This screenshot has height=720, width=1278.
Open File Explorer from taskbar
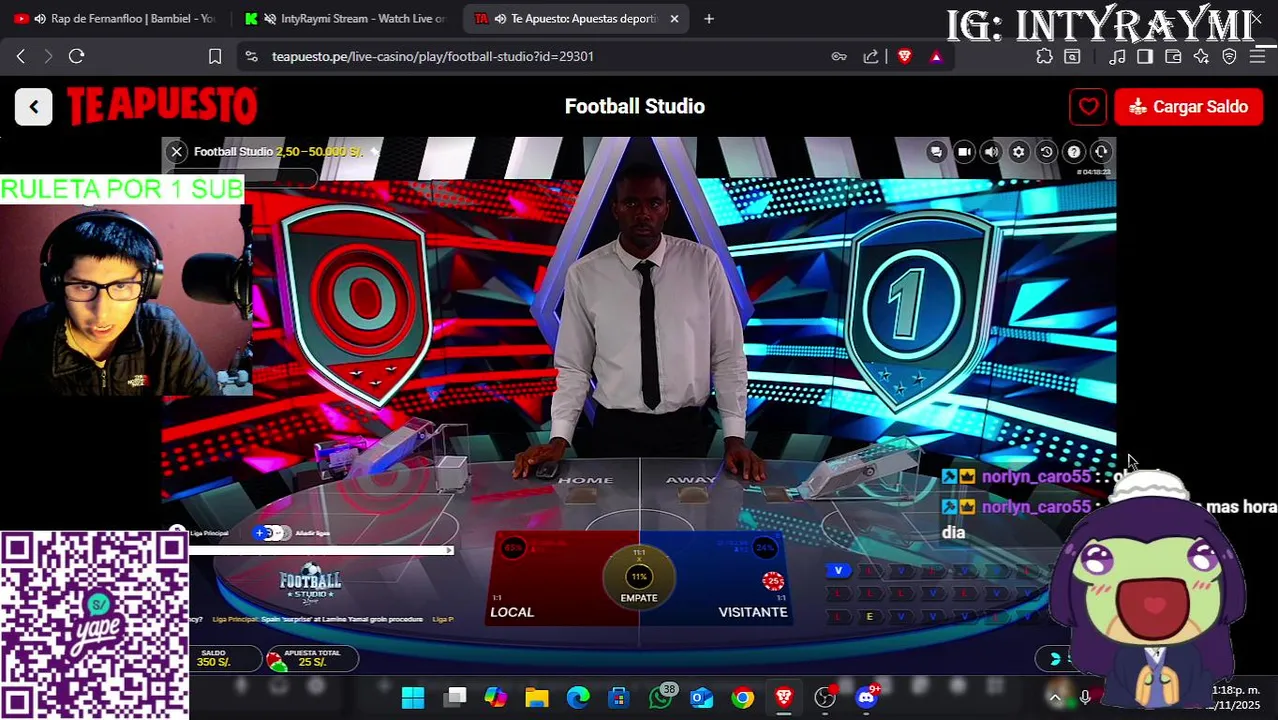[x=537, y=697]
